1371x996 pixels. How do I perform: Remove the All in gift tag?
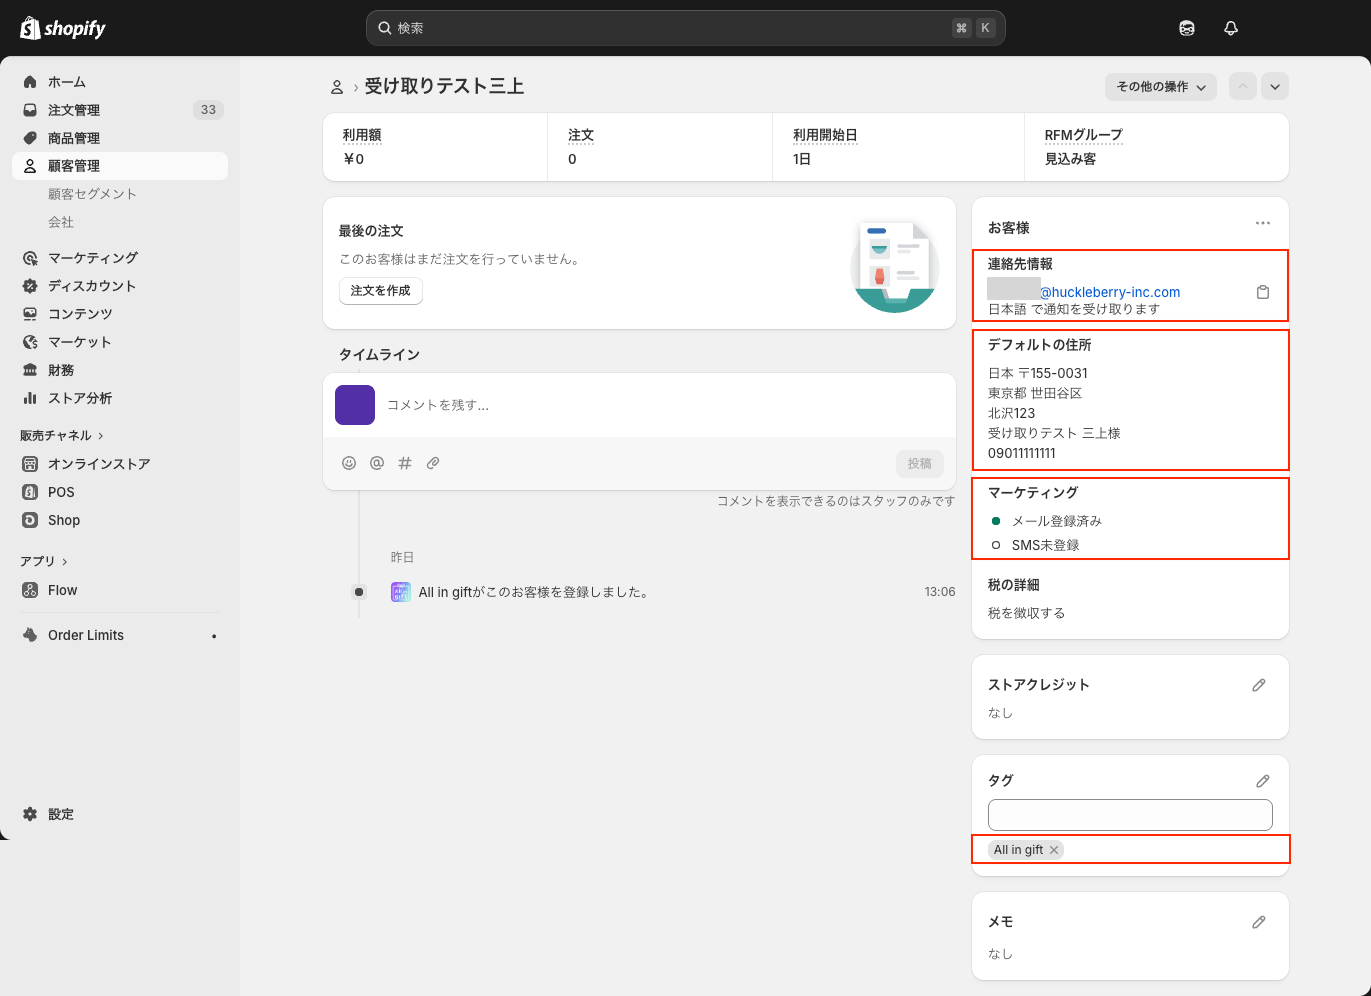(x=1054, y=850)
